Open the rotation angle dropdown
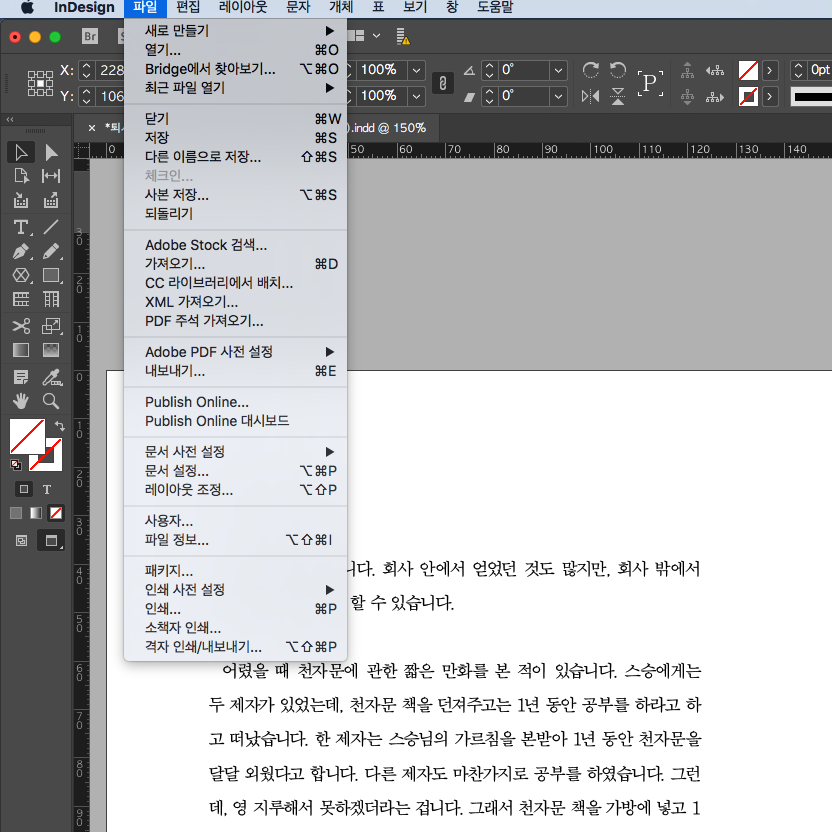The height and width of the screenshot is (832, 832). [558, 70]
